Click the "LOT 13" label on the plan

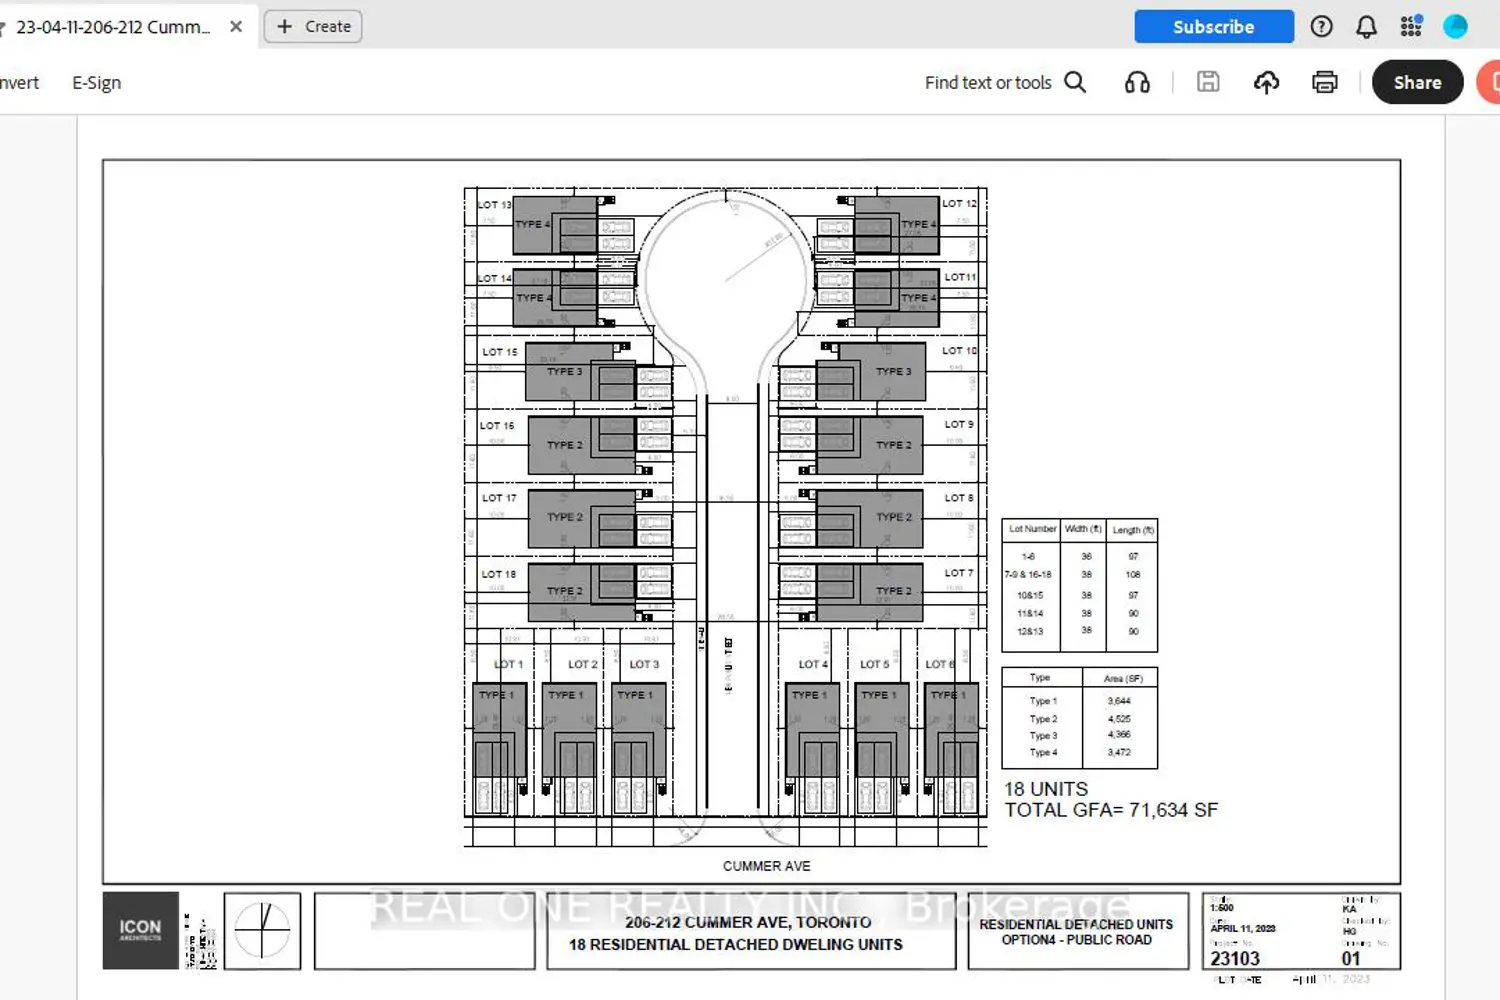(494, 205)
